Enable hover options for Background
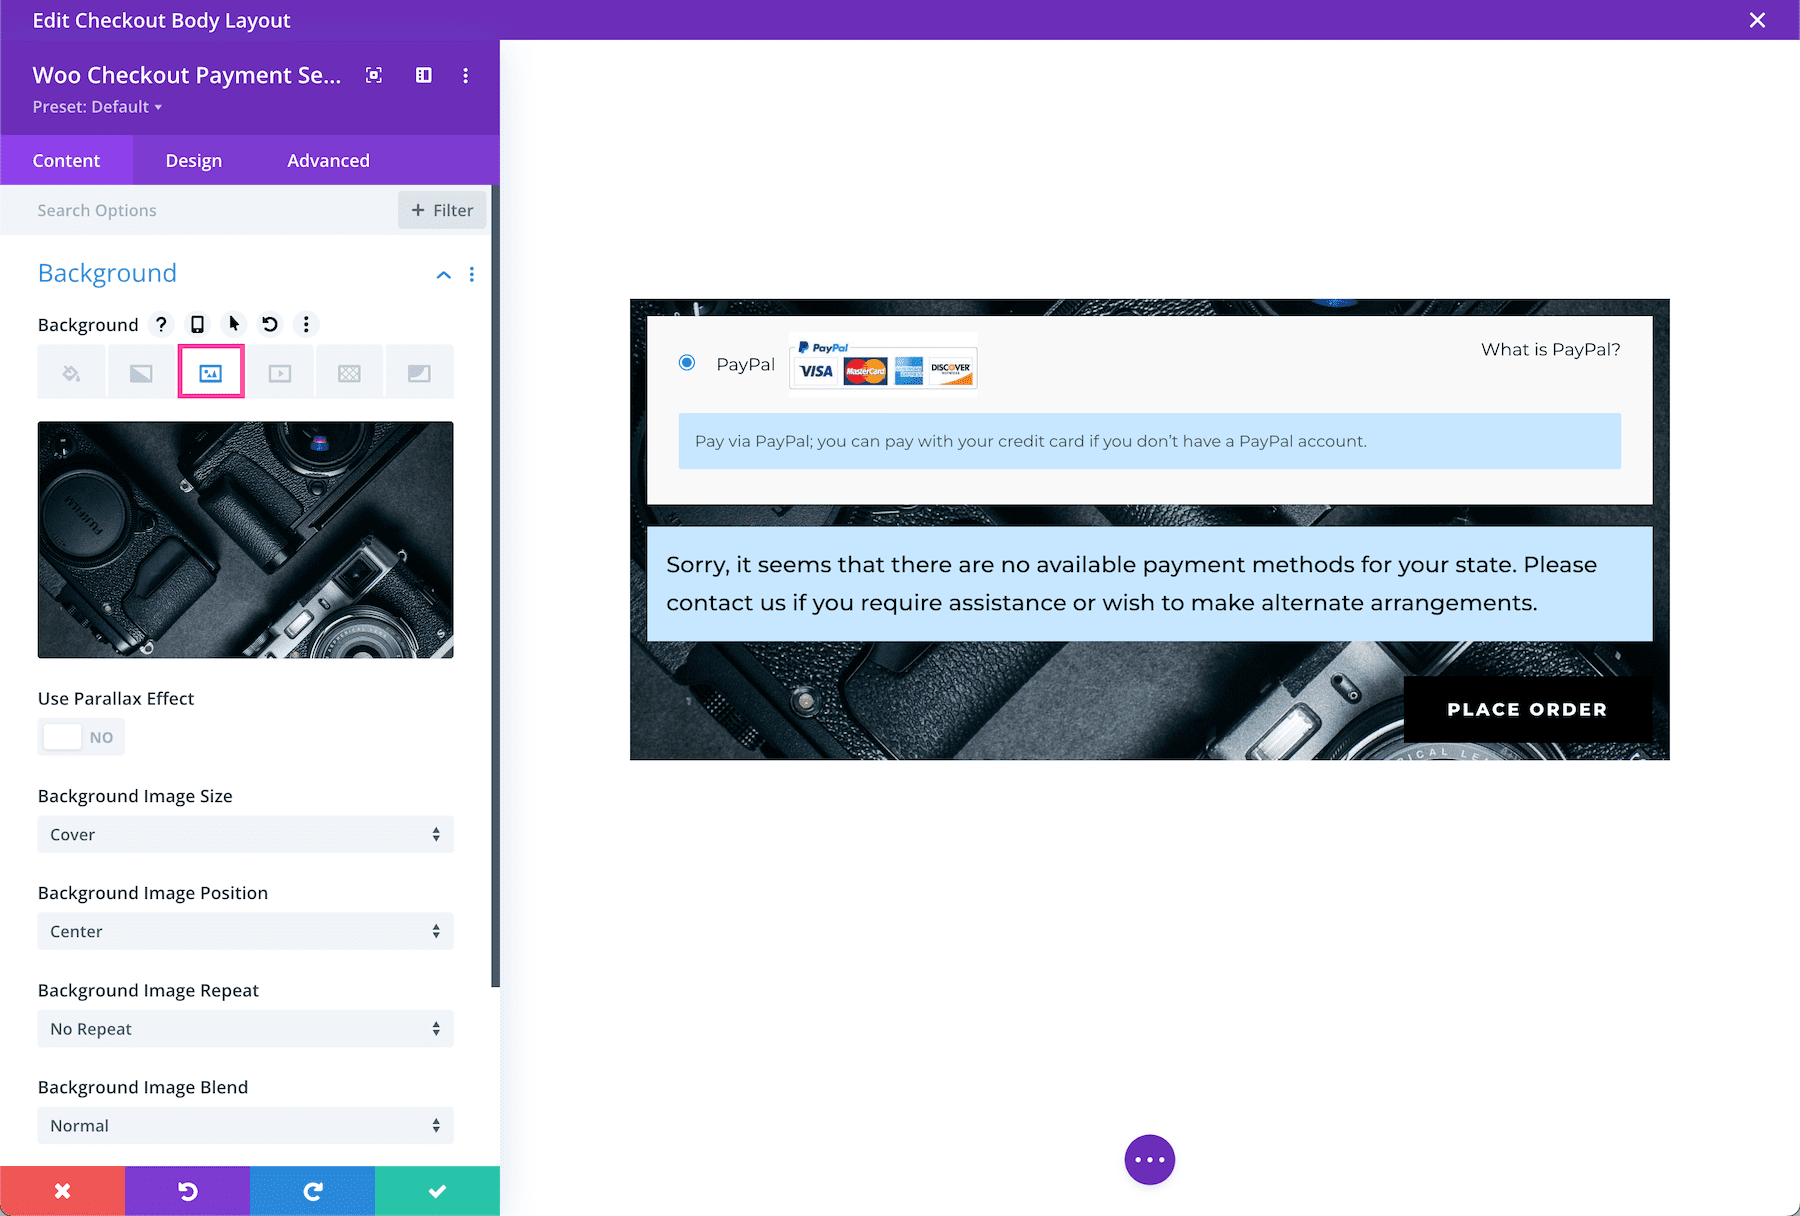Viewport: 1800px width, 1216px height. 232,324
